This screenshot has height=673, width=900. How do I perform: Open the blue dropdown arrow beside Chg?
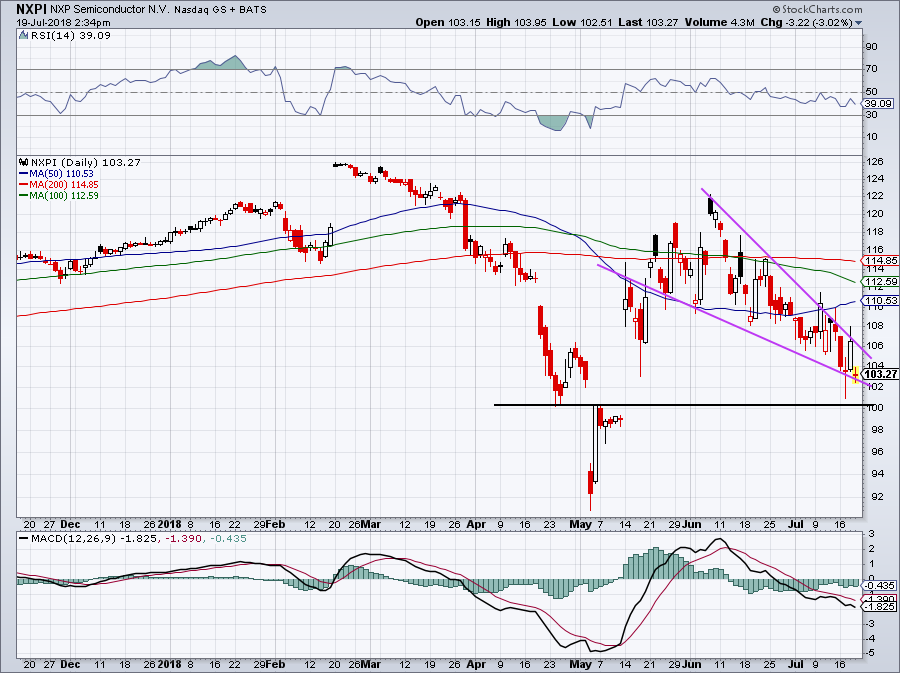click(x=859, y=23)
